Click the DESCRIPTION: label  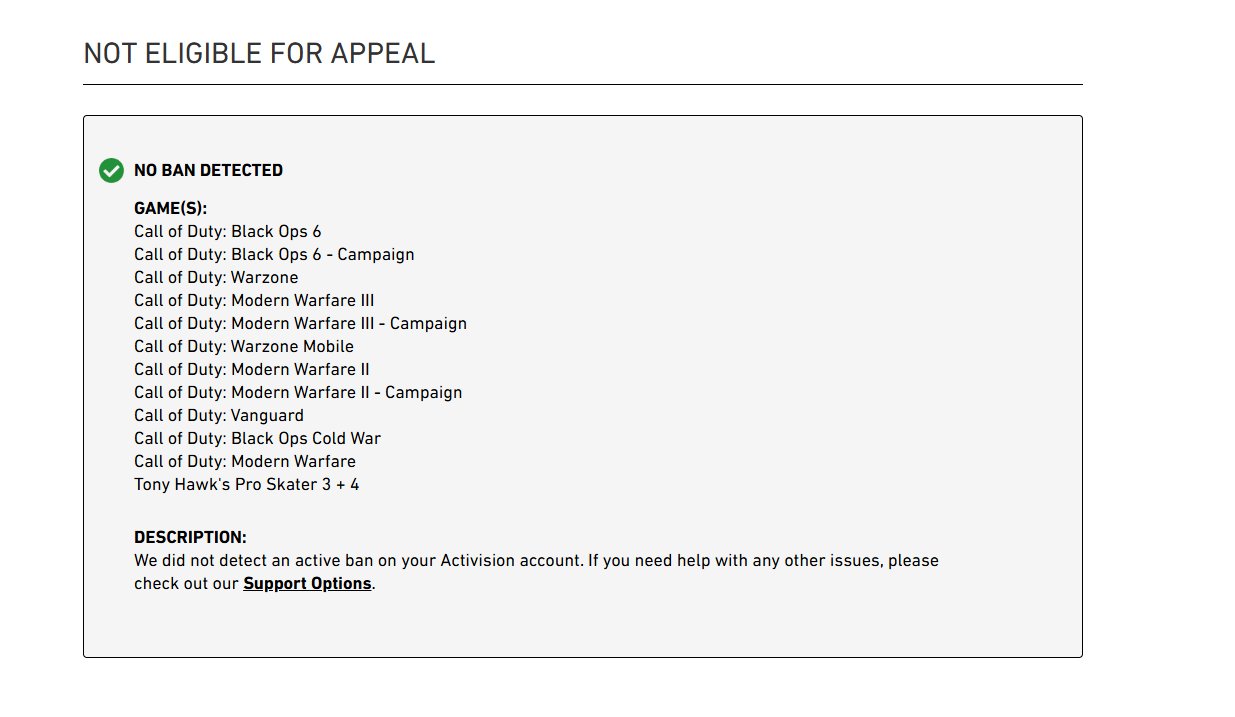pyautogui.click(x=190, y=538)
